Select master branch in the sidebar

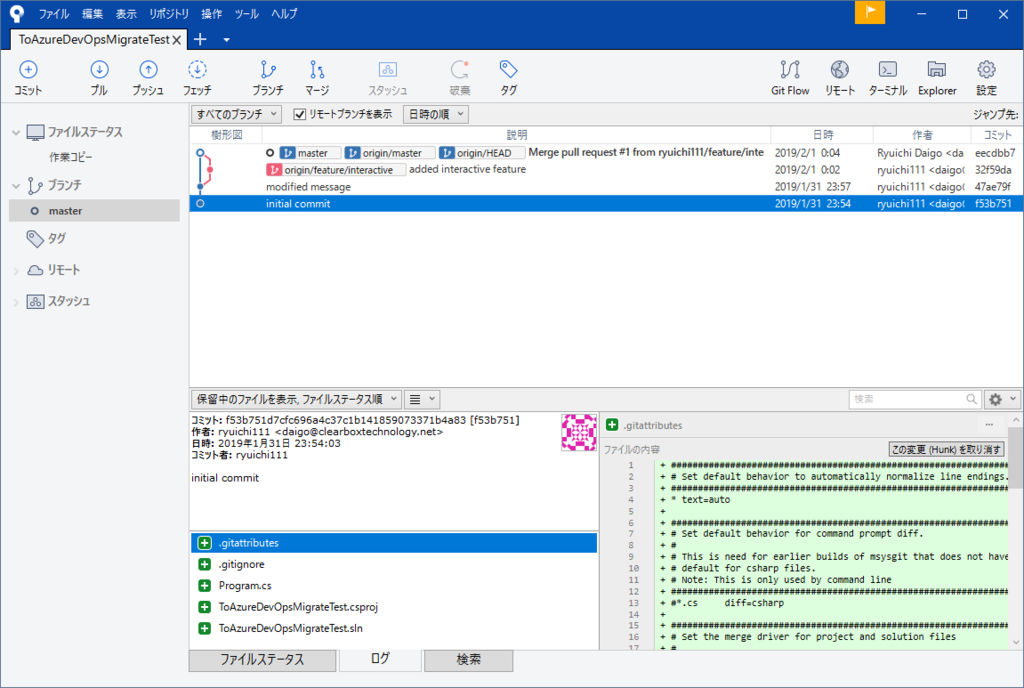point(94,211)
